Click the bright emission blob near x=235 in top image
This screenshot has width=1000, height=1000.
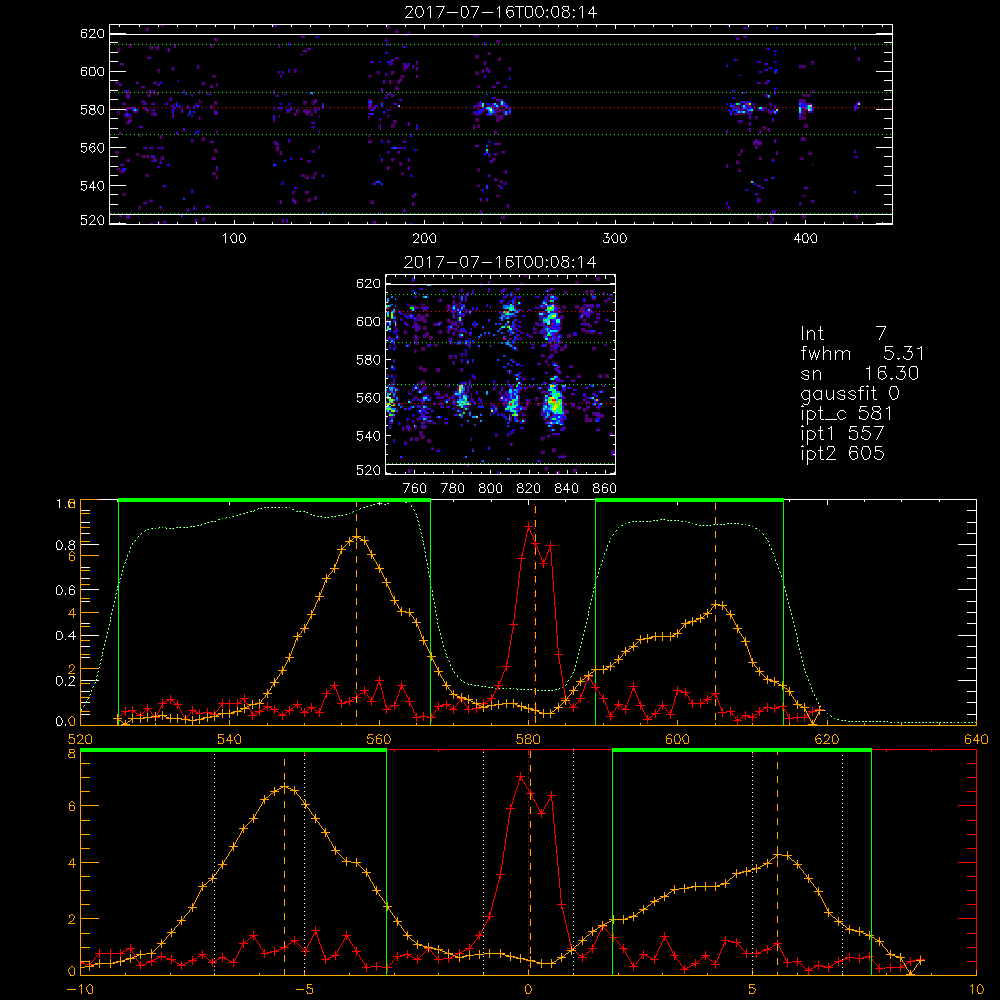(492, 108)
